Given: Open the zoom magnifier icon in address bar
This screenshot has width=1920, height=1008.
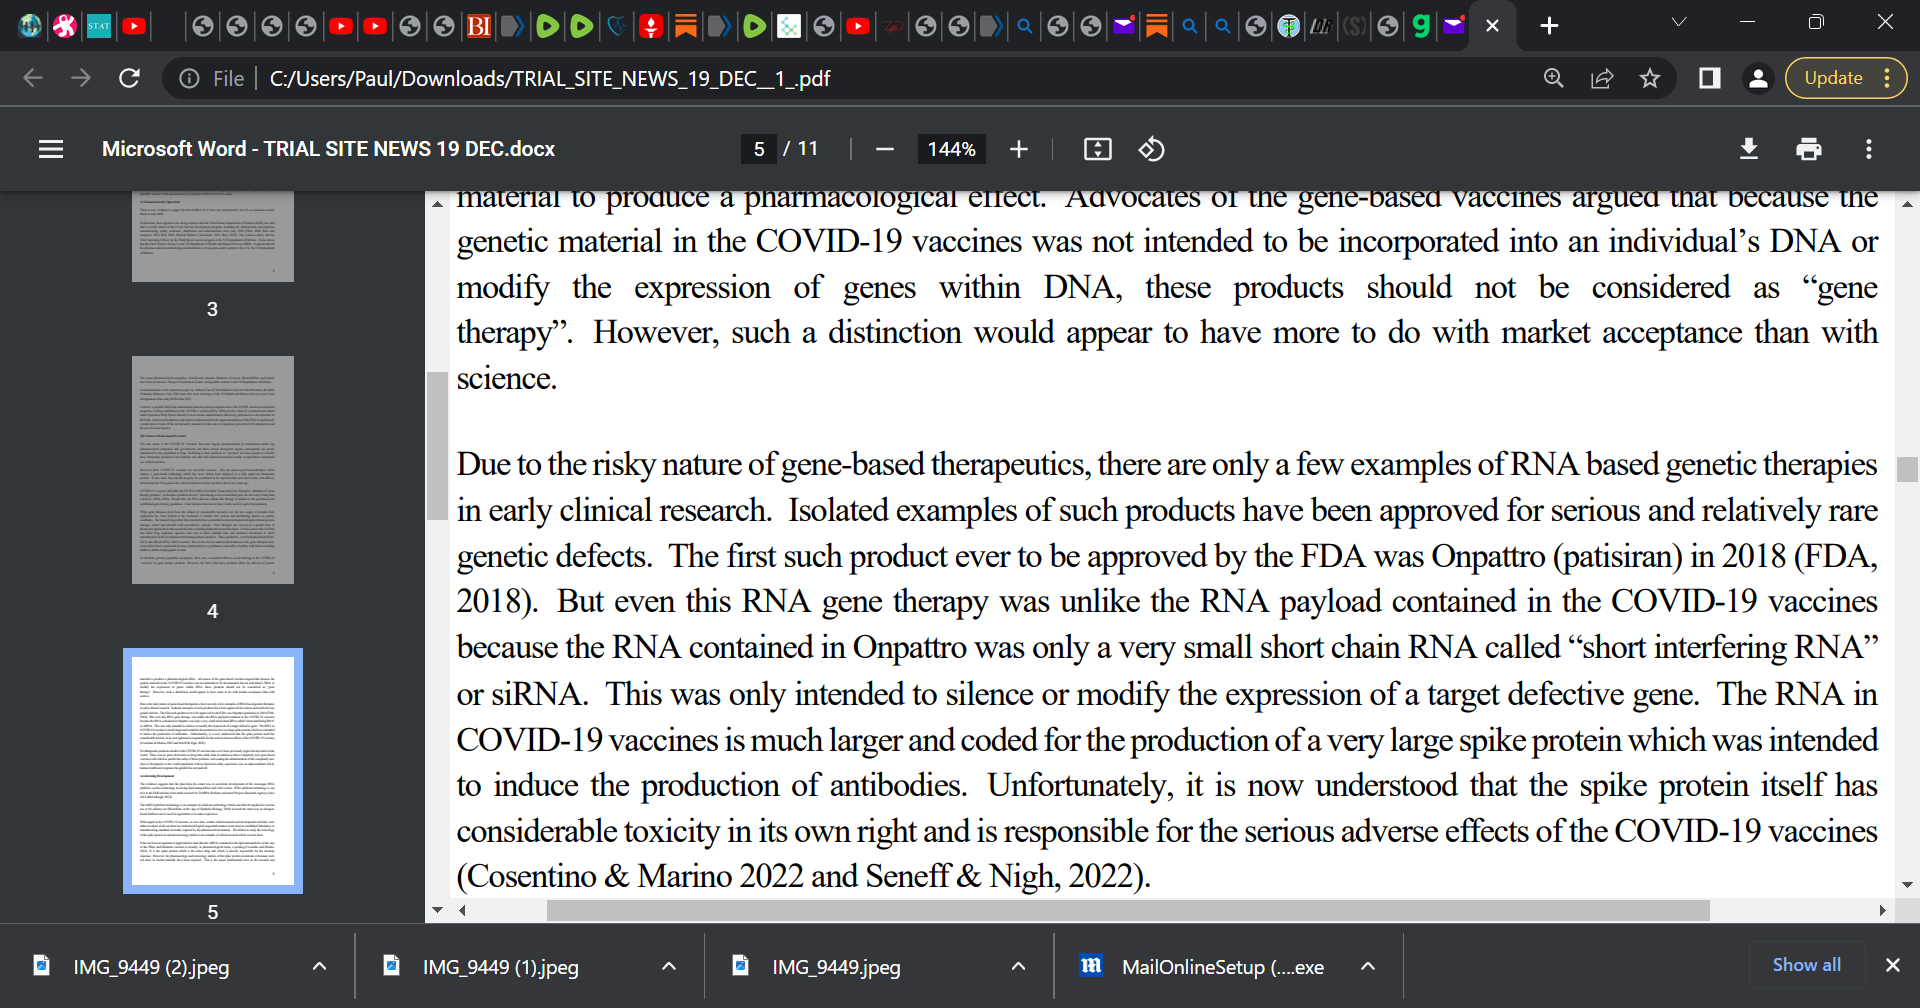Looking at the screenshot, I should (1553, 78).
